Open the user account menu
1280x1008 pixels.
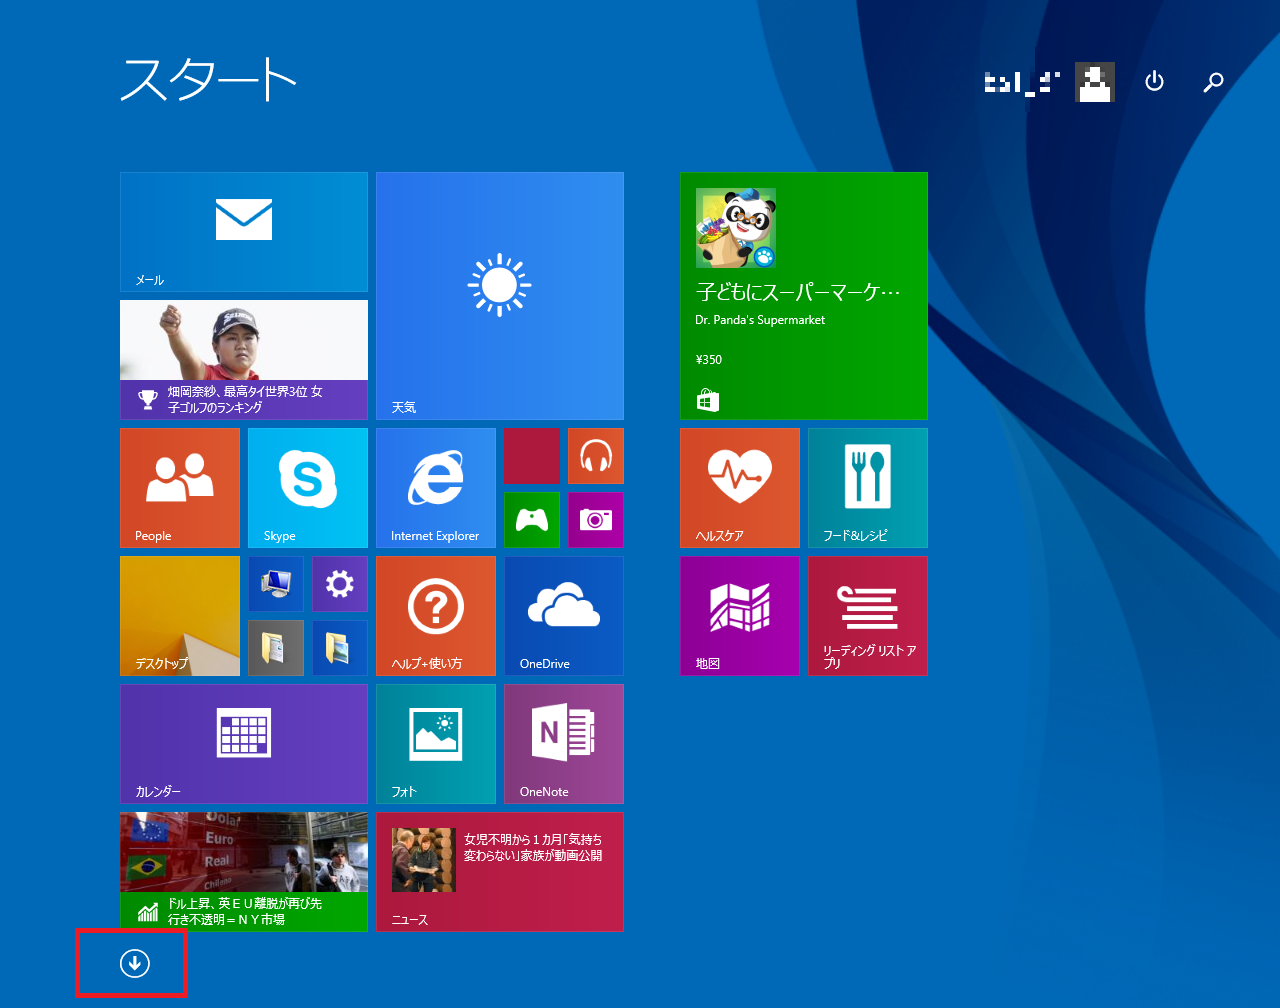point(1050,82)
